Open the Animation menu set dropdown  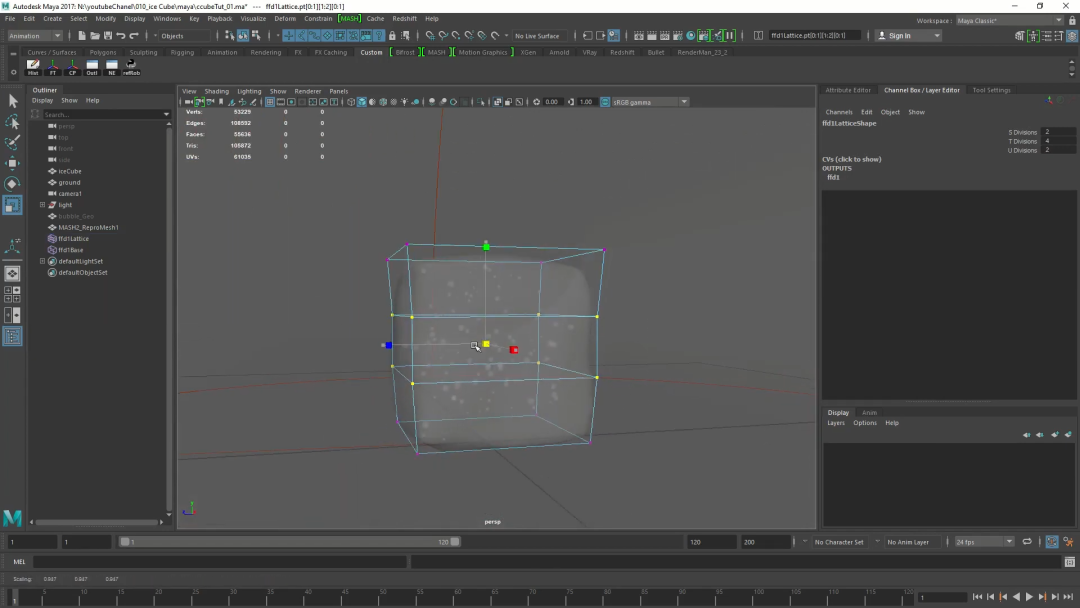click(x=35, y=36)
